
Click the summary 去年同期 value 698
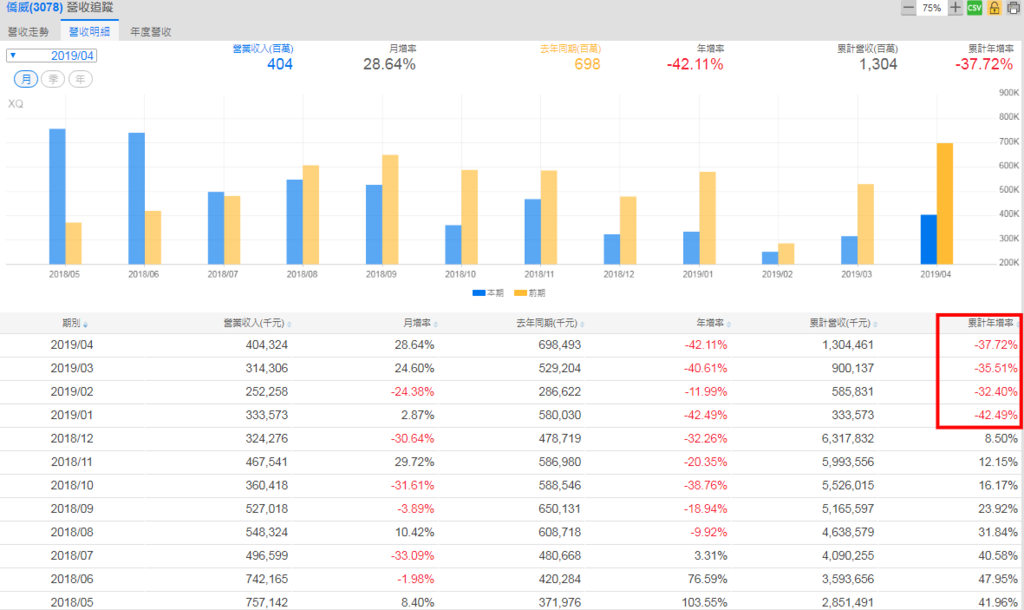click(x=587, y=64)
